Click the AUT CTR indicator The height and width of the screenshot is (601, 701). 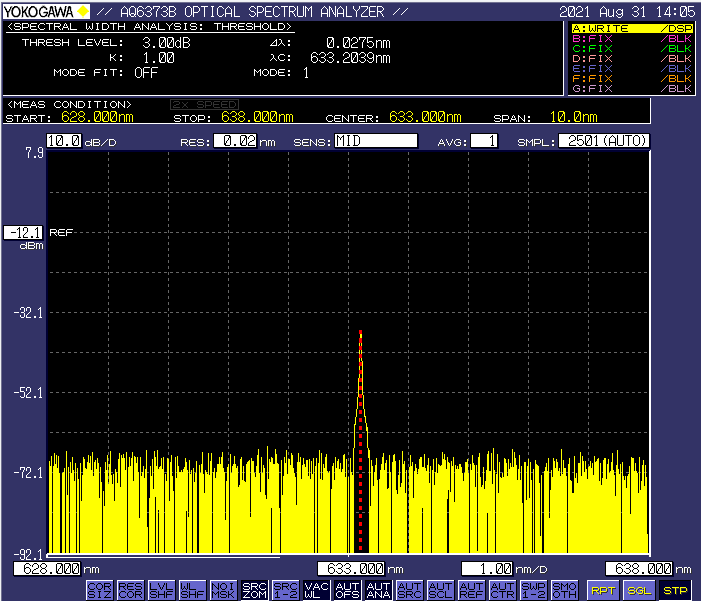(503, 590)
